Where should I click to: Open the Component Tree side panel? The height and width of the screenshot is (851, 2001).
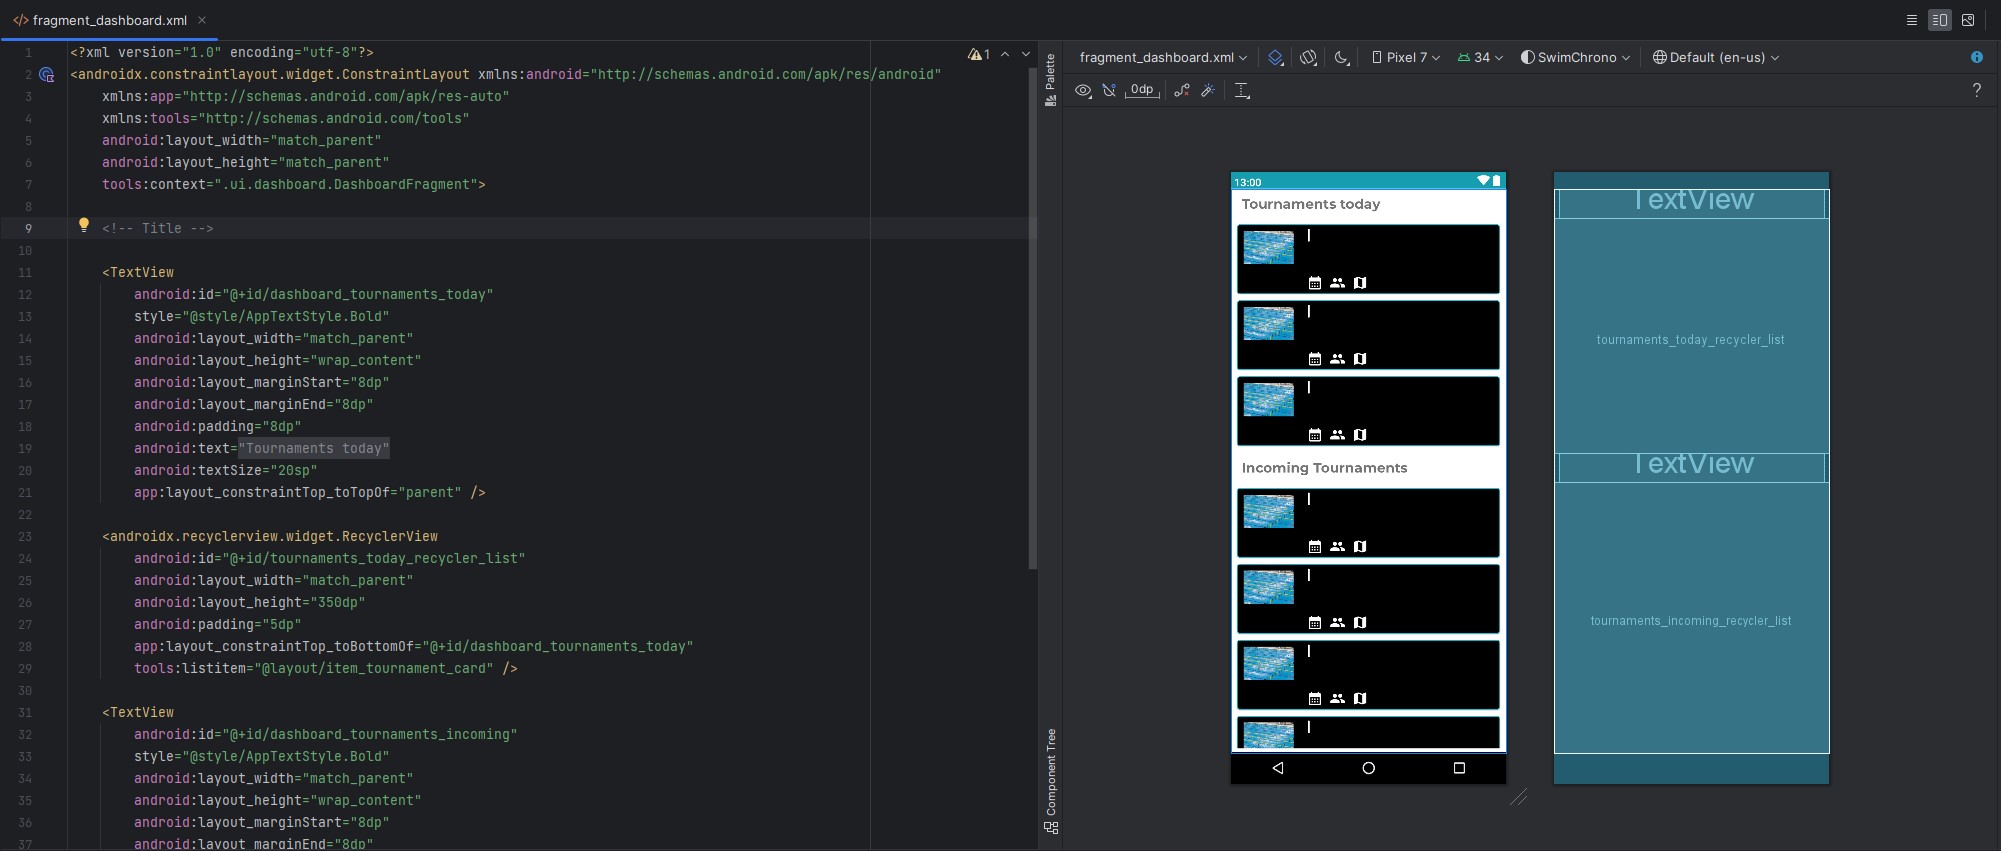(1050, 781)
